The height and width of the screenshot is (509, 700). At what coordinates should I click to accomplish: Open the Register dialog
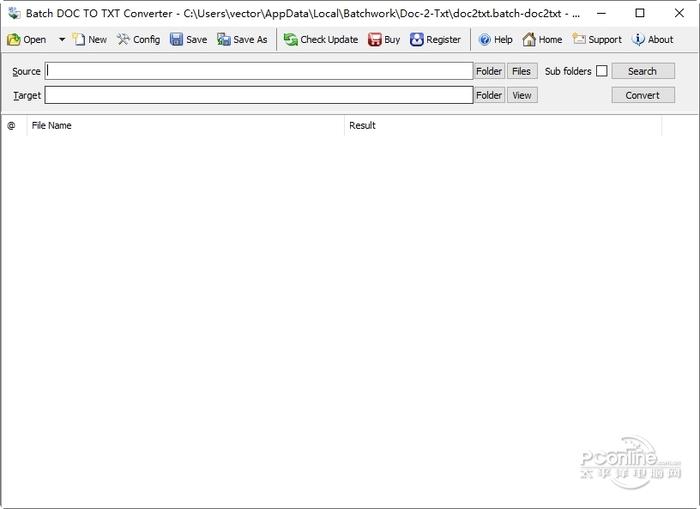point(435,40)
